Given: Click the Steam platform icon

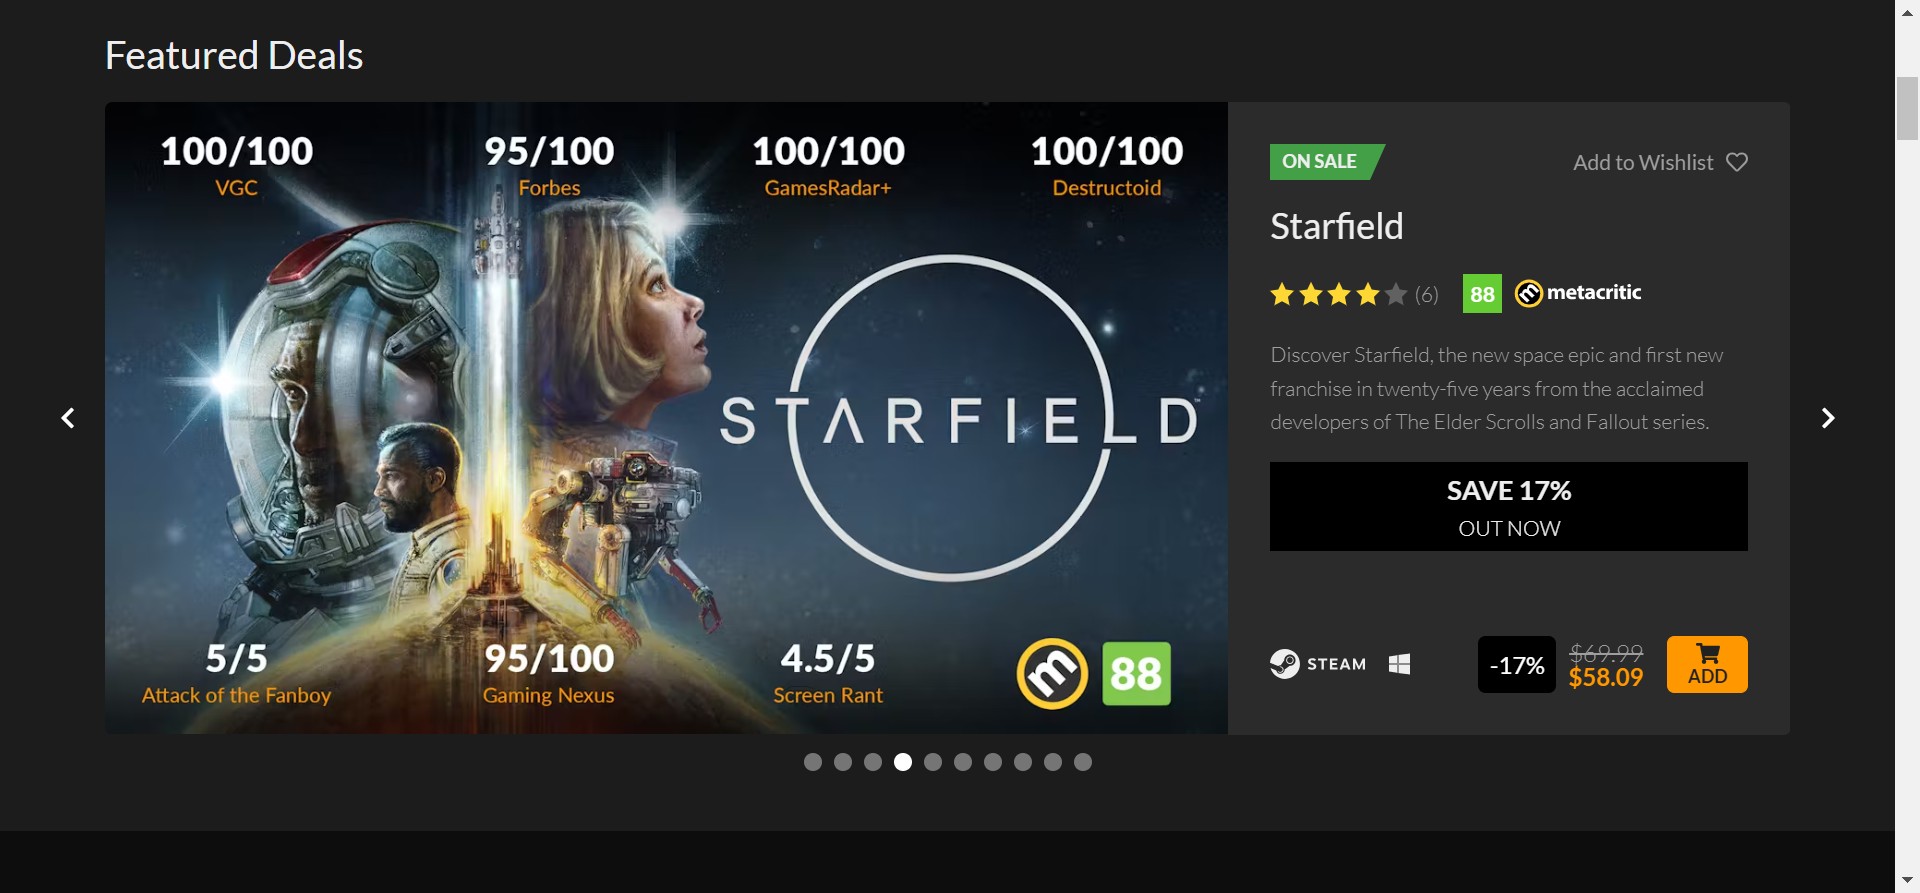Looking at the screenshot, I should click(x=1285, y=664).
